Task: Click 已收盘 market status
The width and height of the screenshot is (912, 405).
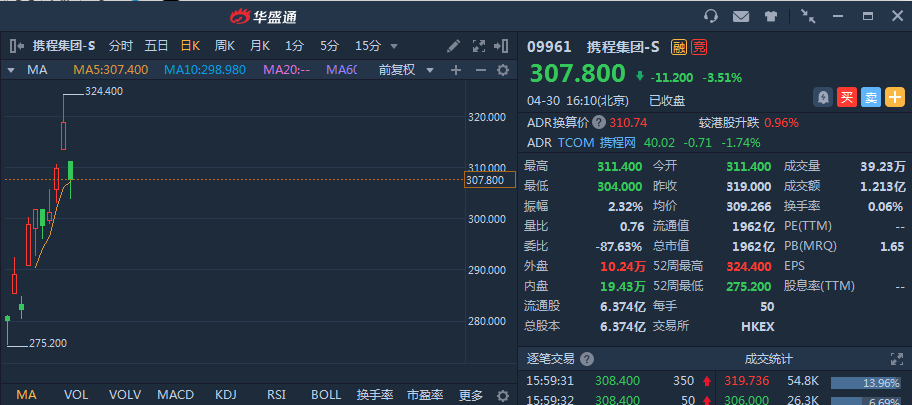Action: (x=667, y=101)
